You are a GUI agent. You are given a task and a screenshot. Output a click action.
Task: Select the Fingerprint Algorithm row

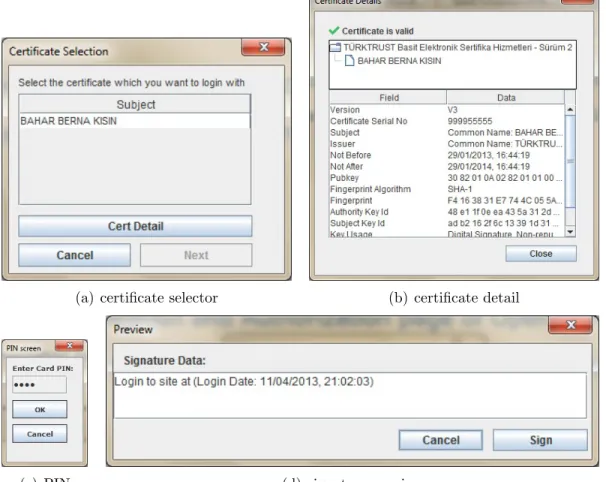pyautogui.click(x=447, y=189)
